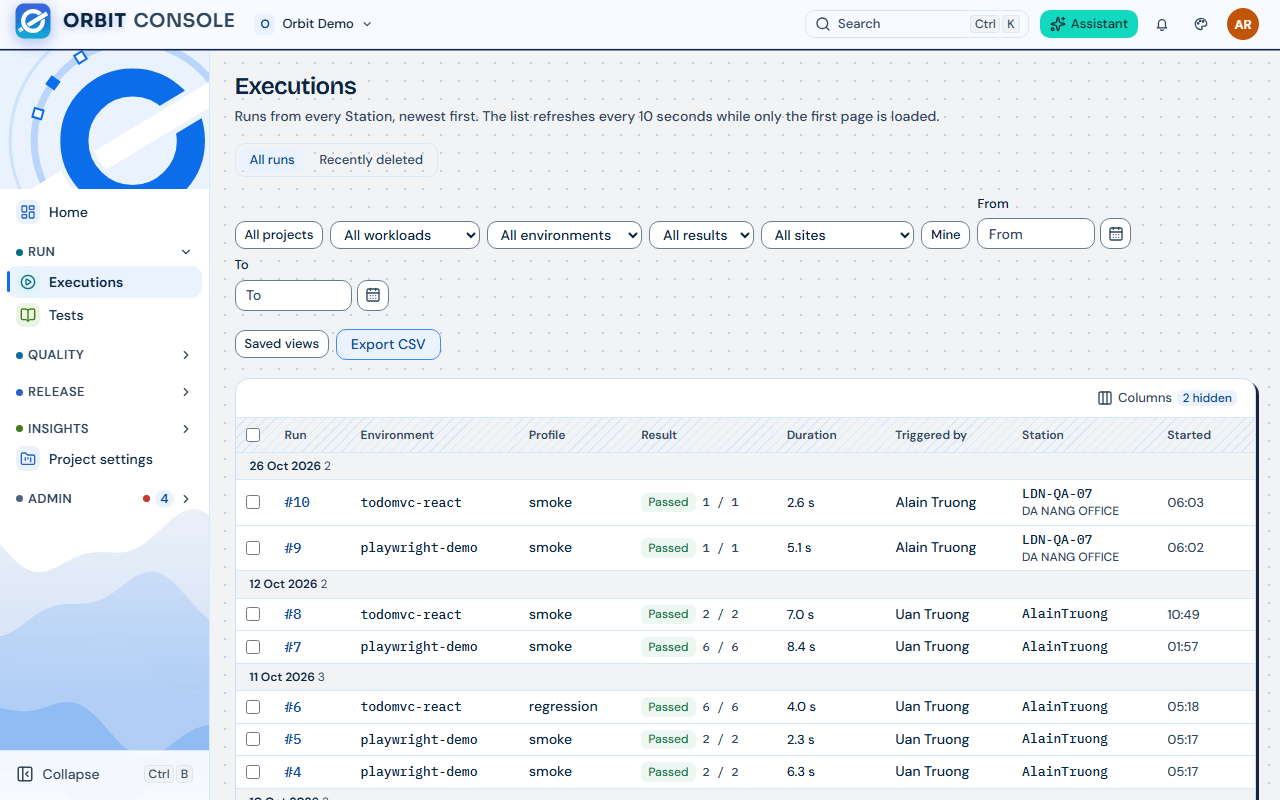The image size is (1280, 800).
Task: Go to Home in the sidebar
Action: click(104, 212)
